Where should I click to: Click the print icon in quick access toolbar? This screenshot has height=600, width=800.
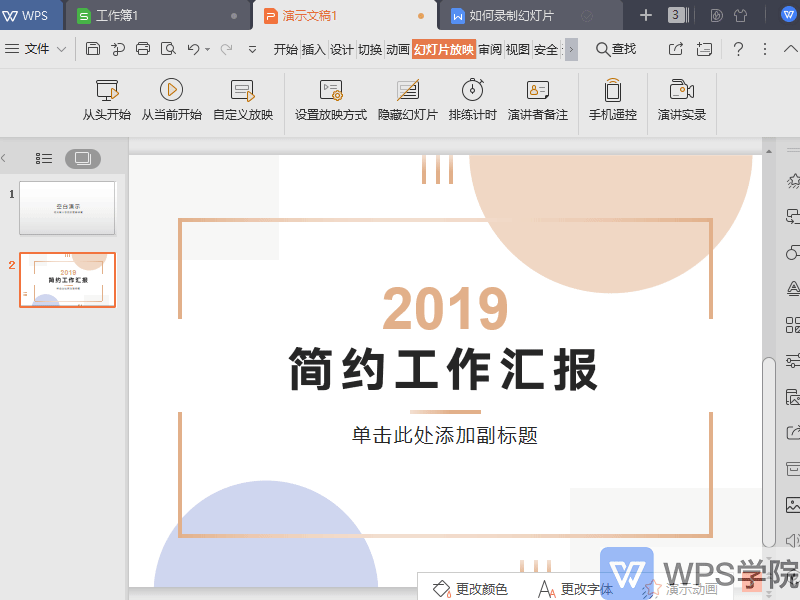point(143,48)
